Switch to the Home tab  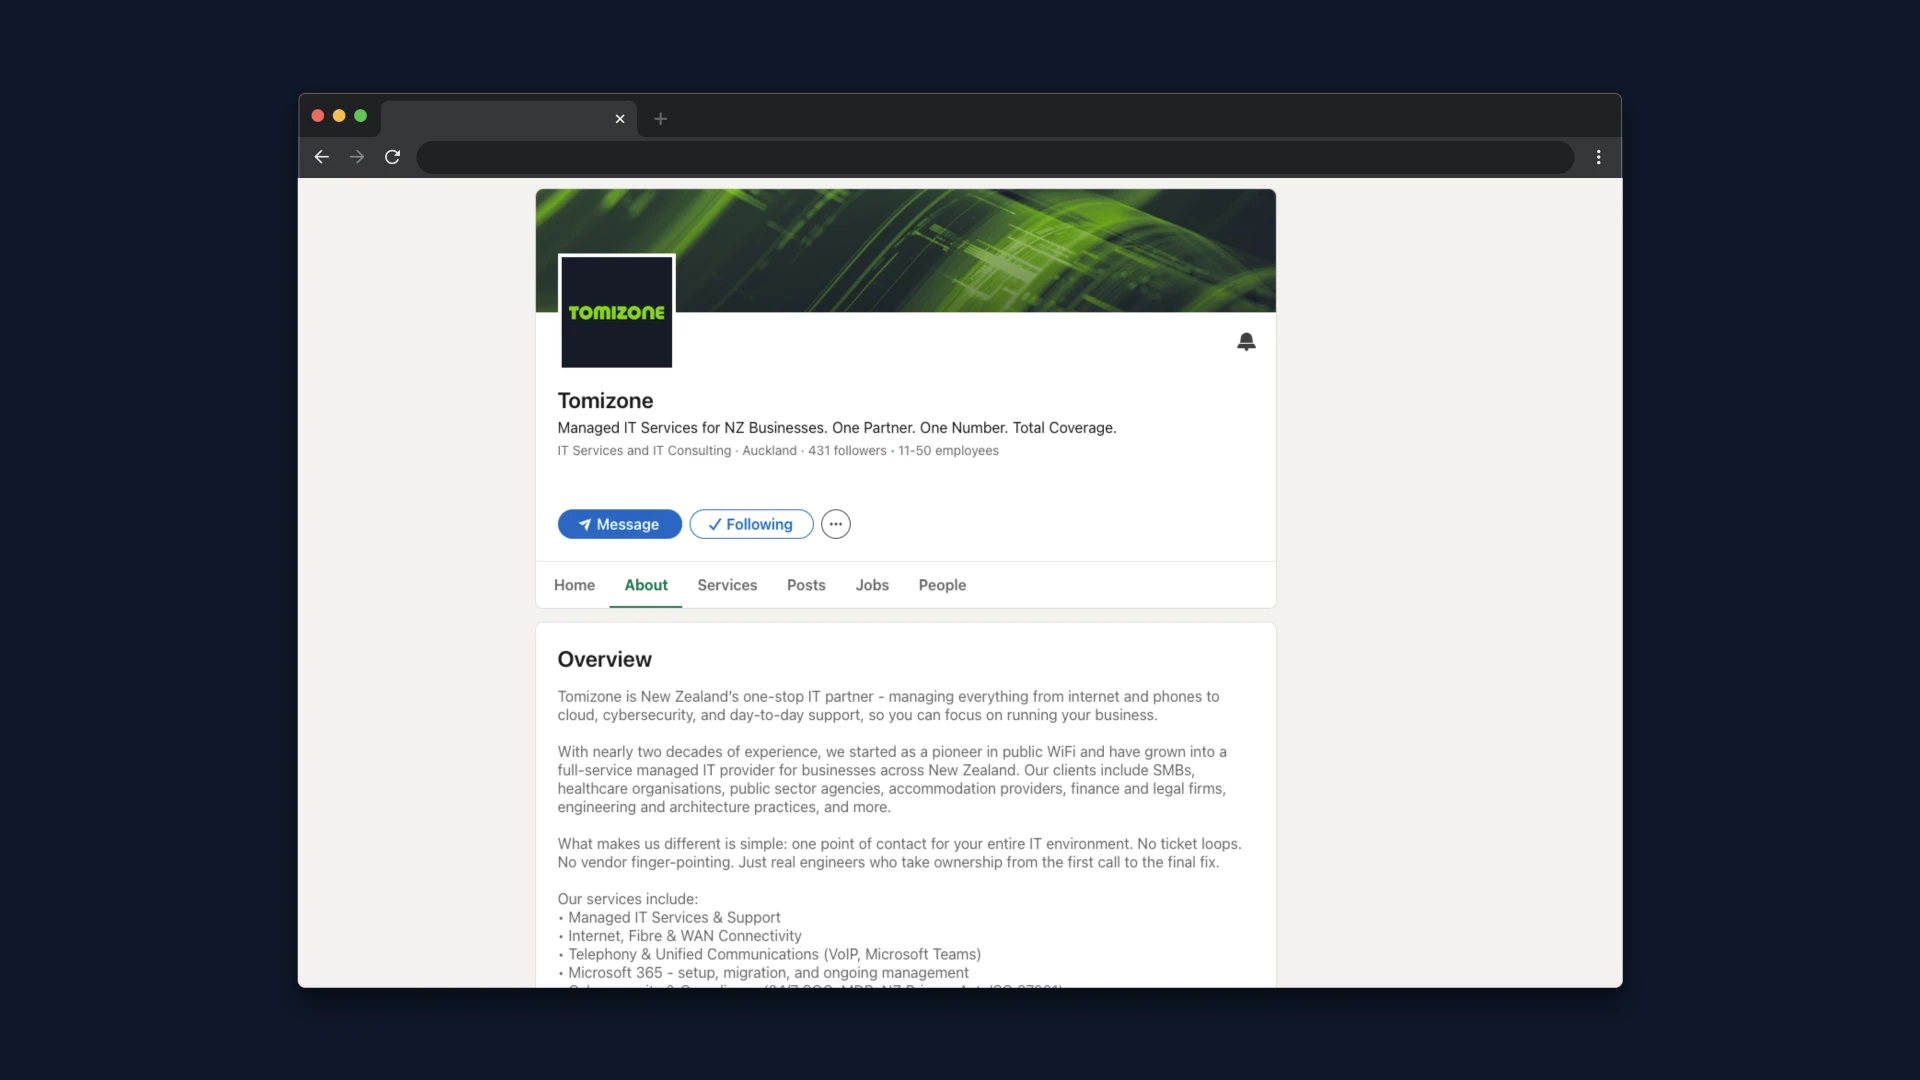pos(574,585)
